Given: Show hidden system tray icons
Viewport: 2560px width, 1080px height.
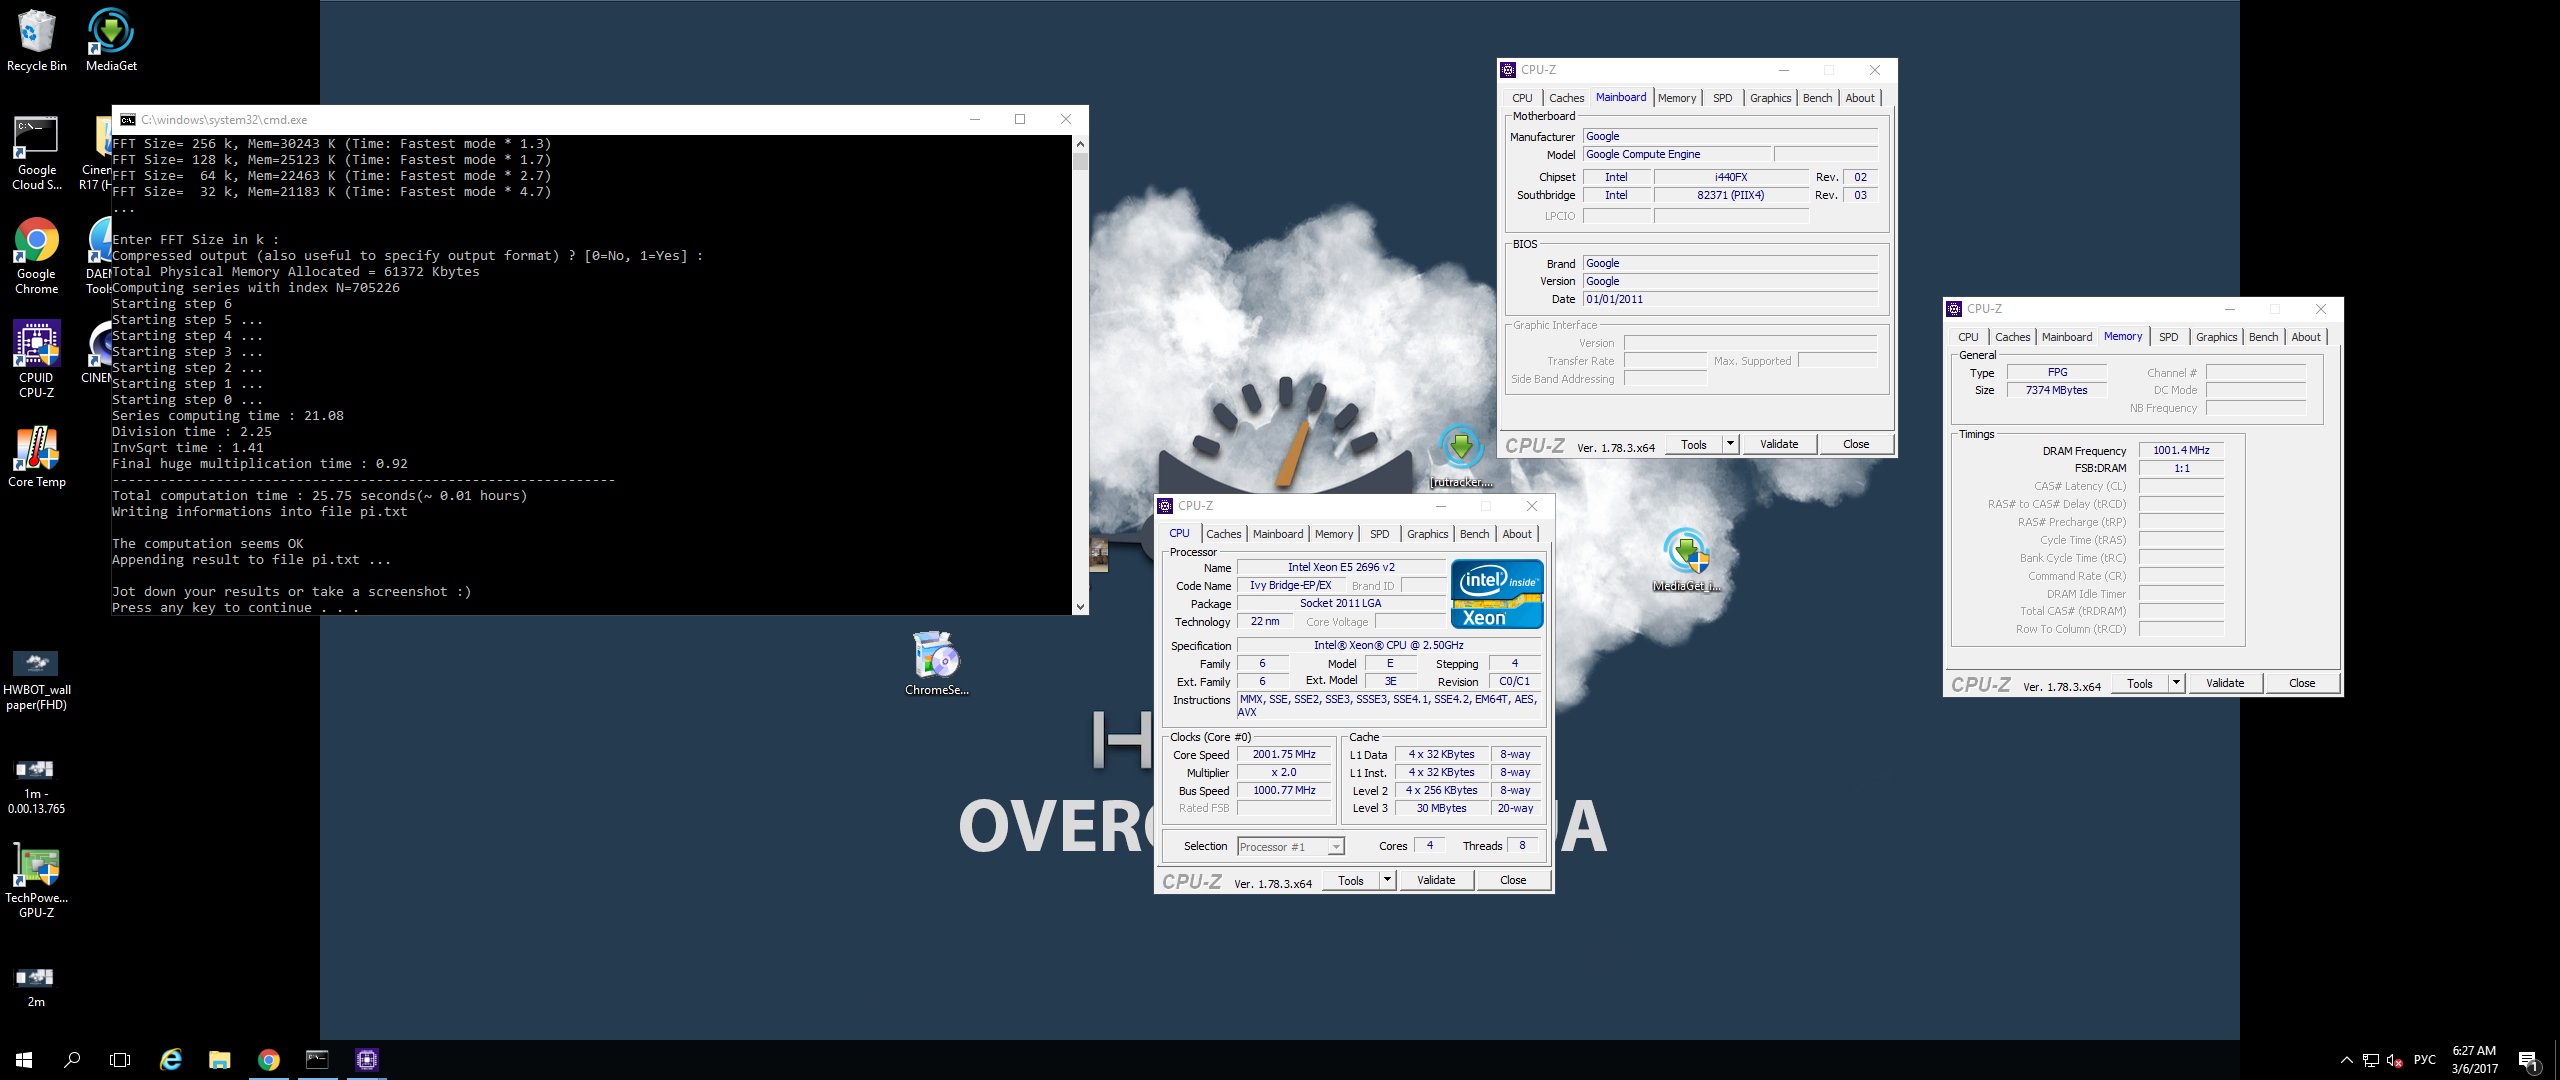Looking at the screenshot, I should point(2346,1060).
